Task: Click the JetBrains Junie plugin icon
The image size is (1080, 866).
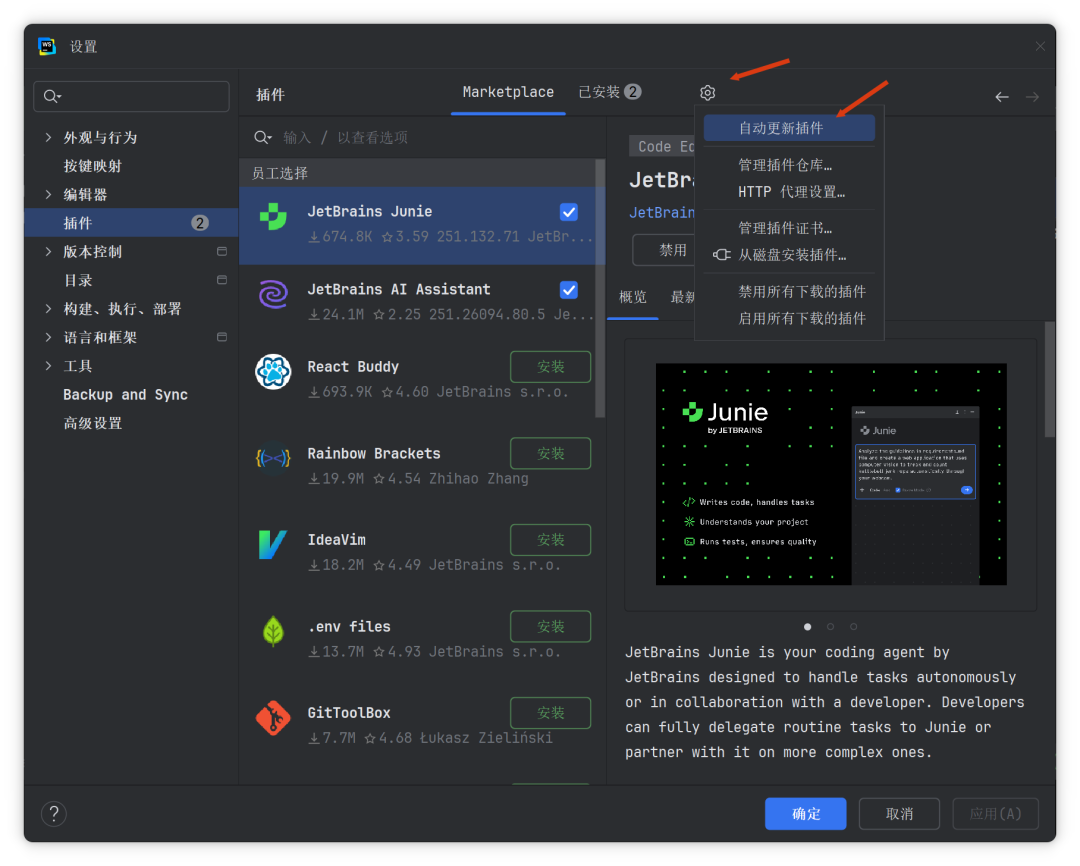Action: pos(273,212)
